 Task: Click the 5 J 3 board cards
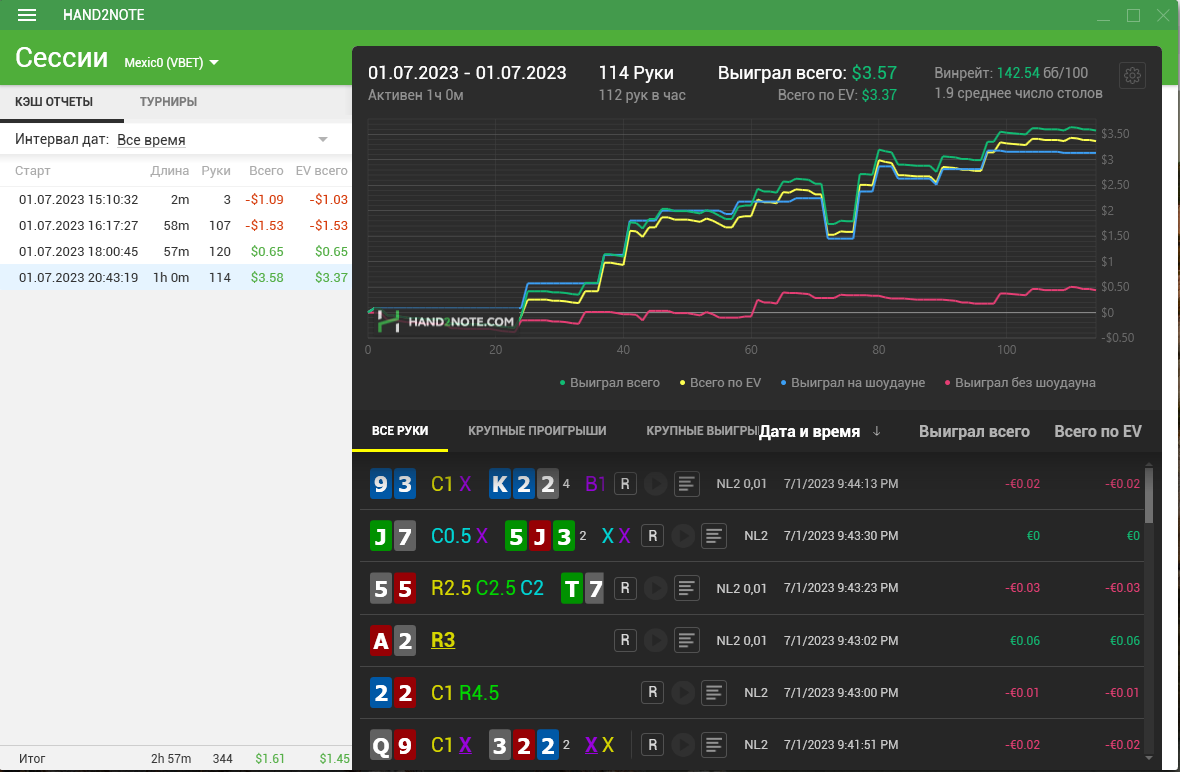pyautogui.click(x=540, y=536)
